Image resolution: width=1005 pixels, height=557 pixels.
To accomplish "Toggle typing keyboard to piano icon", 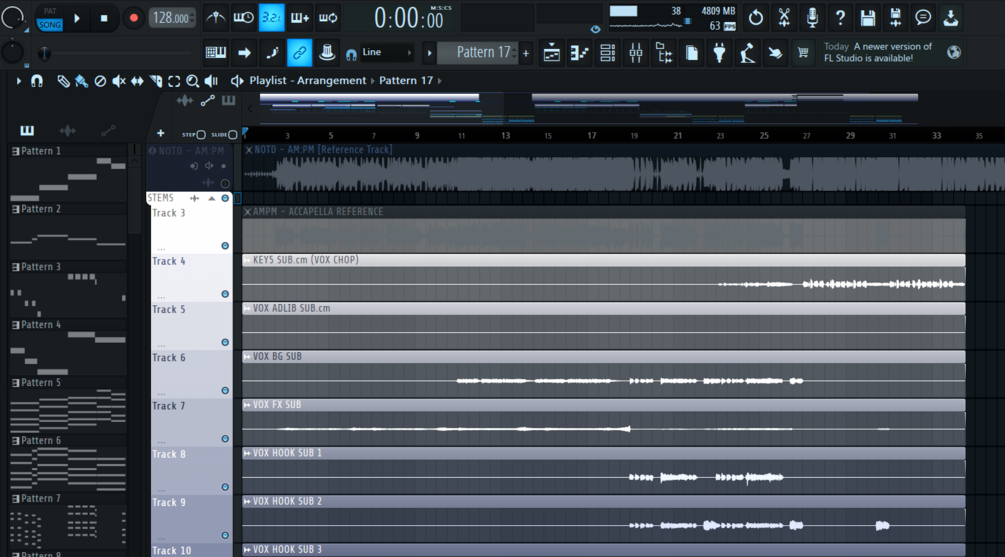I will pyautogui.click(x=216, y=53).
